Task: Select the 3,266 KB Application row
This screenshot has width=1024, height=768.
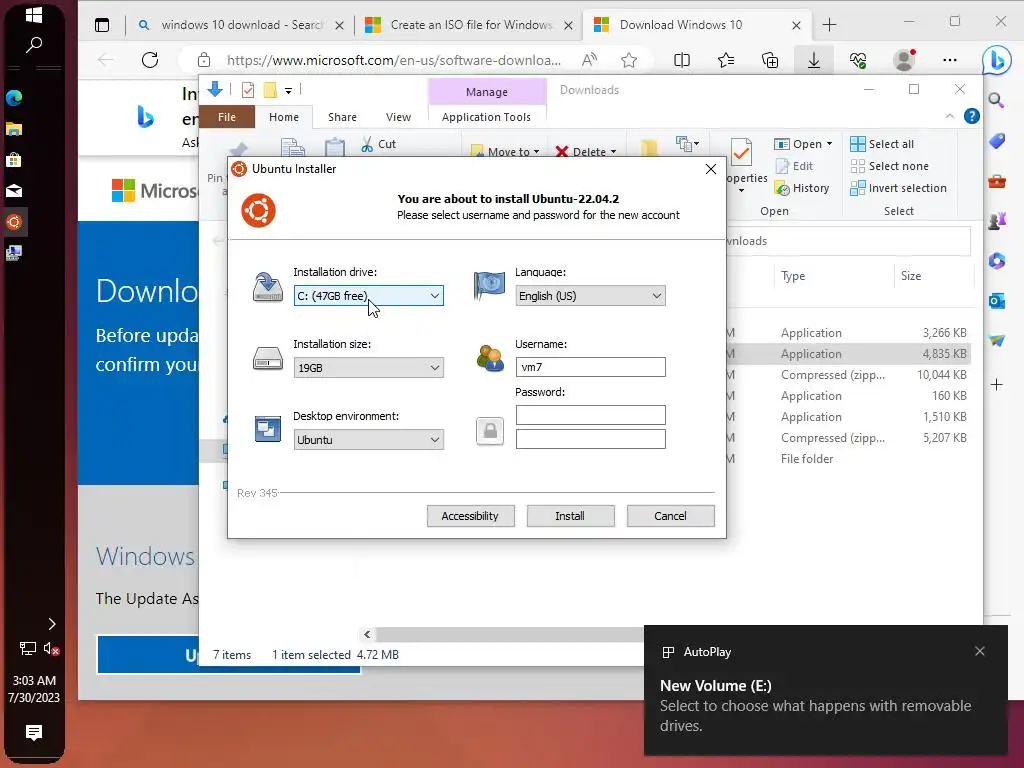Action: pyautogui.click(x=849, y=333)
